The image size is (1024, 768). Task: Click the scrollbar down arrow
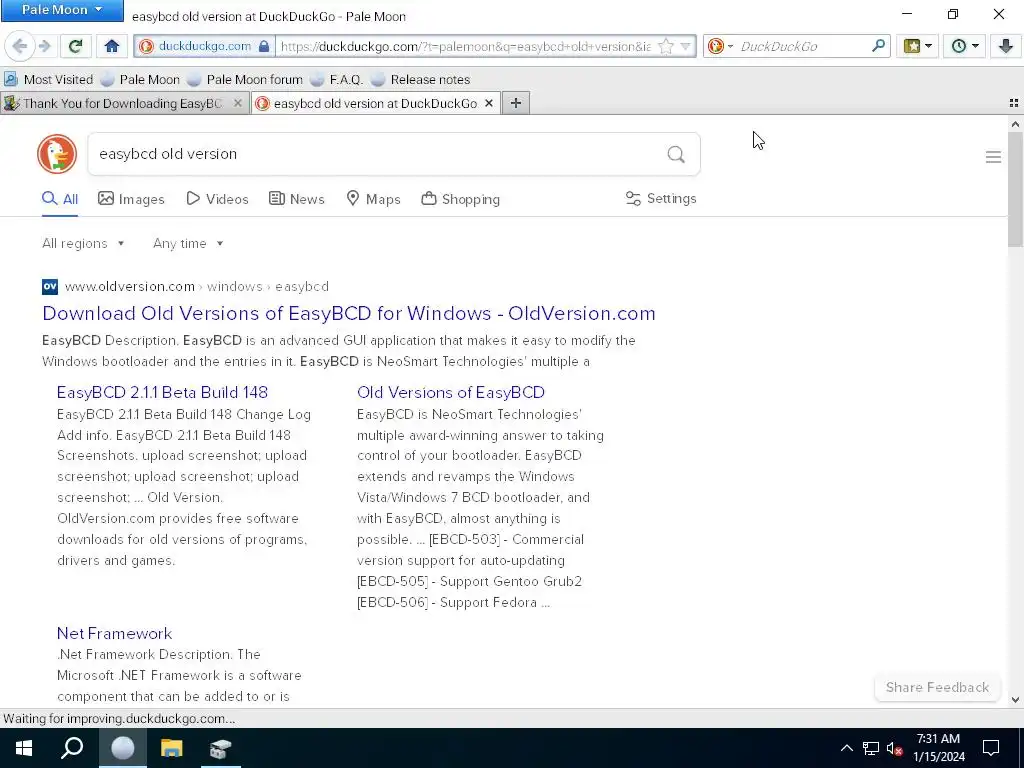pyautogui.click(x=1015, y=700)
